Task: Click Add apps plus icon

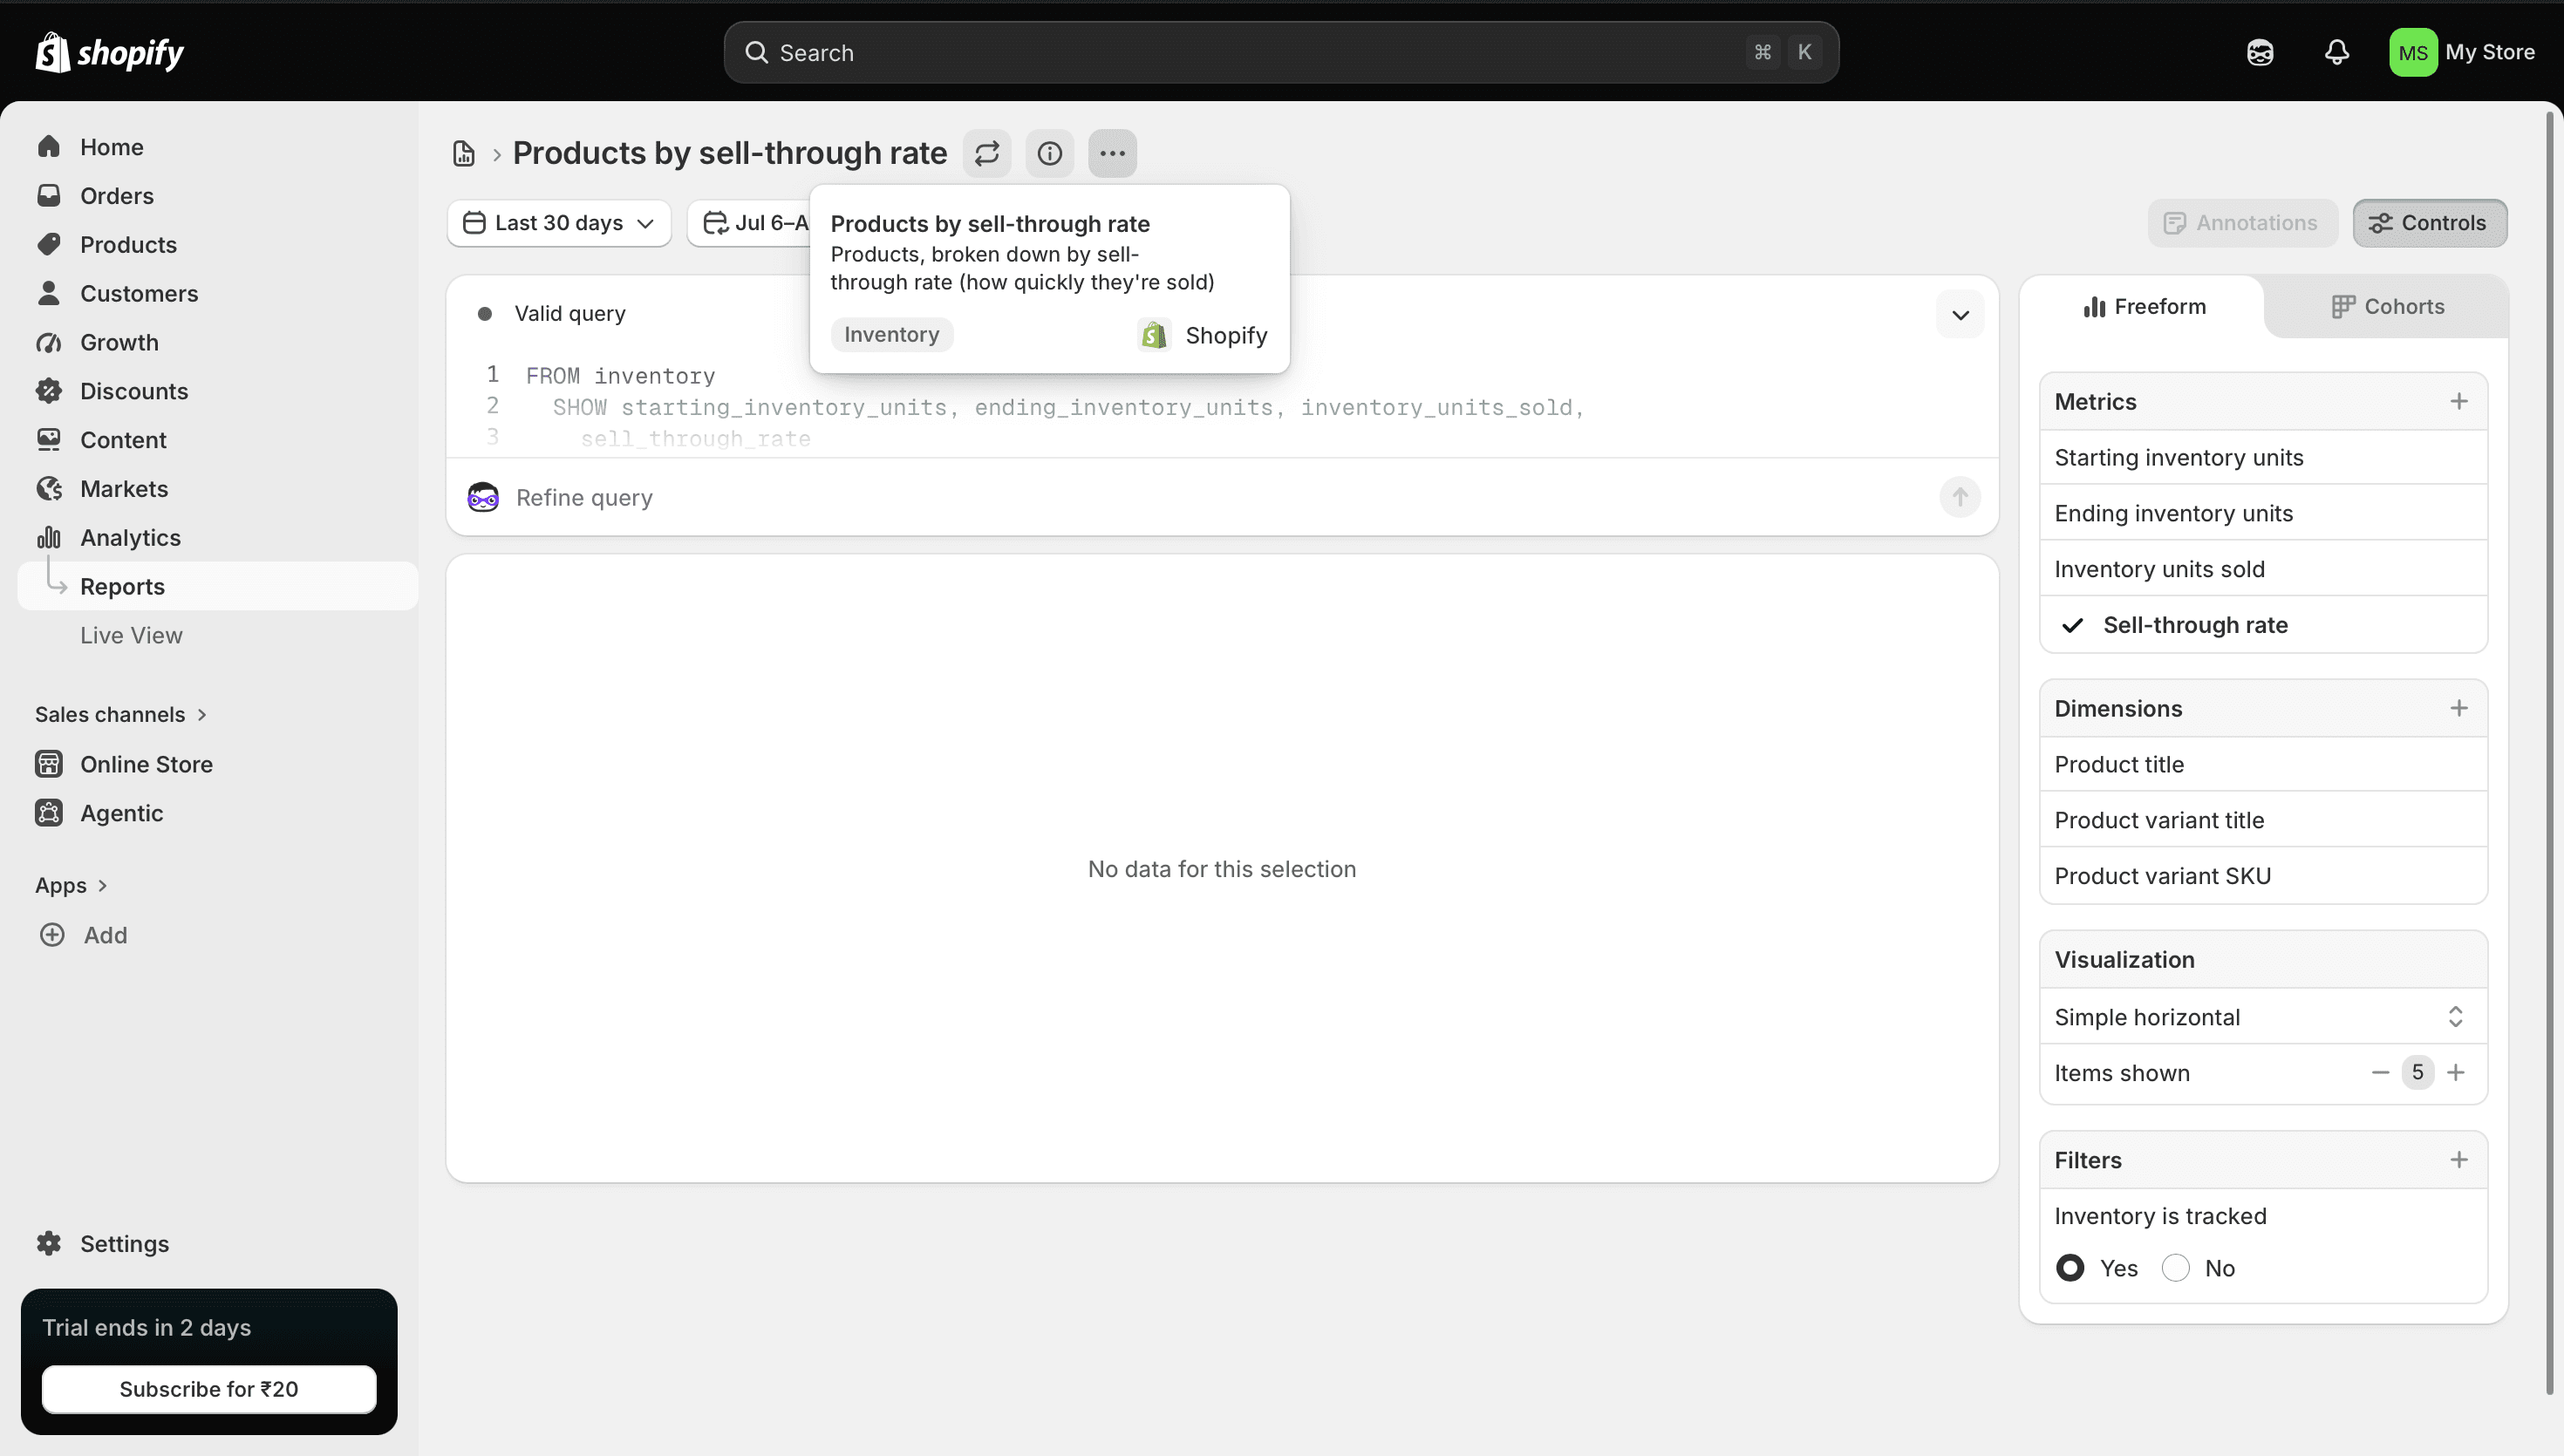Action: 52,935
